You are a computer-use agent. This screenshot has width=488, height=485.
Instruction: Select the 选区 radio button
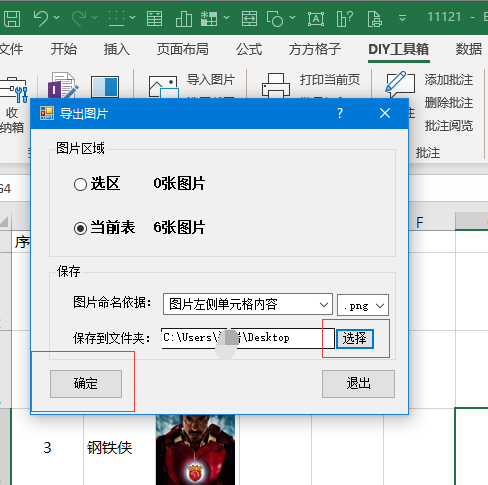point(80,184)
